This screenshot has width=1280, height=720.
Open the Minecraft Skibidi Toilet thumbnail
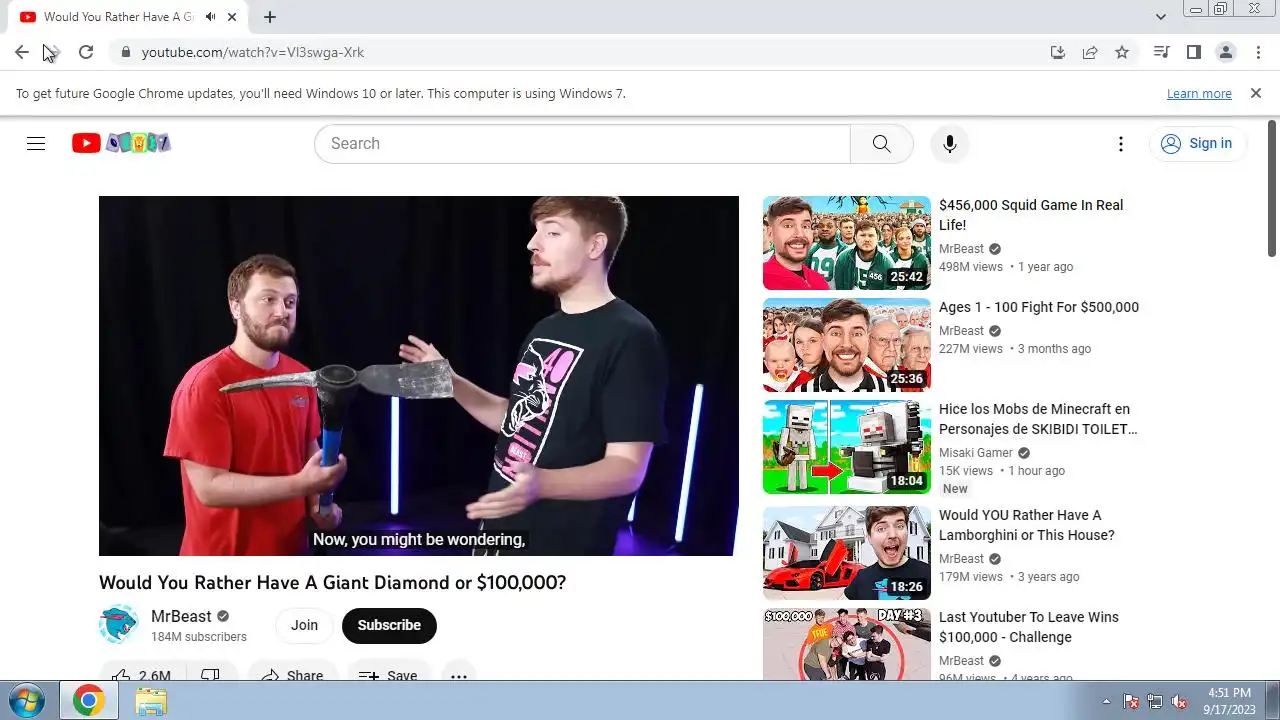[x=847, y=447]
